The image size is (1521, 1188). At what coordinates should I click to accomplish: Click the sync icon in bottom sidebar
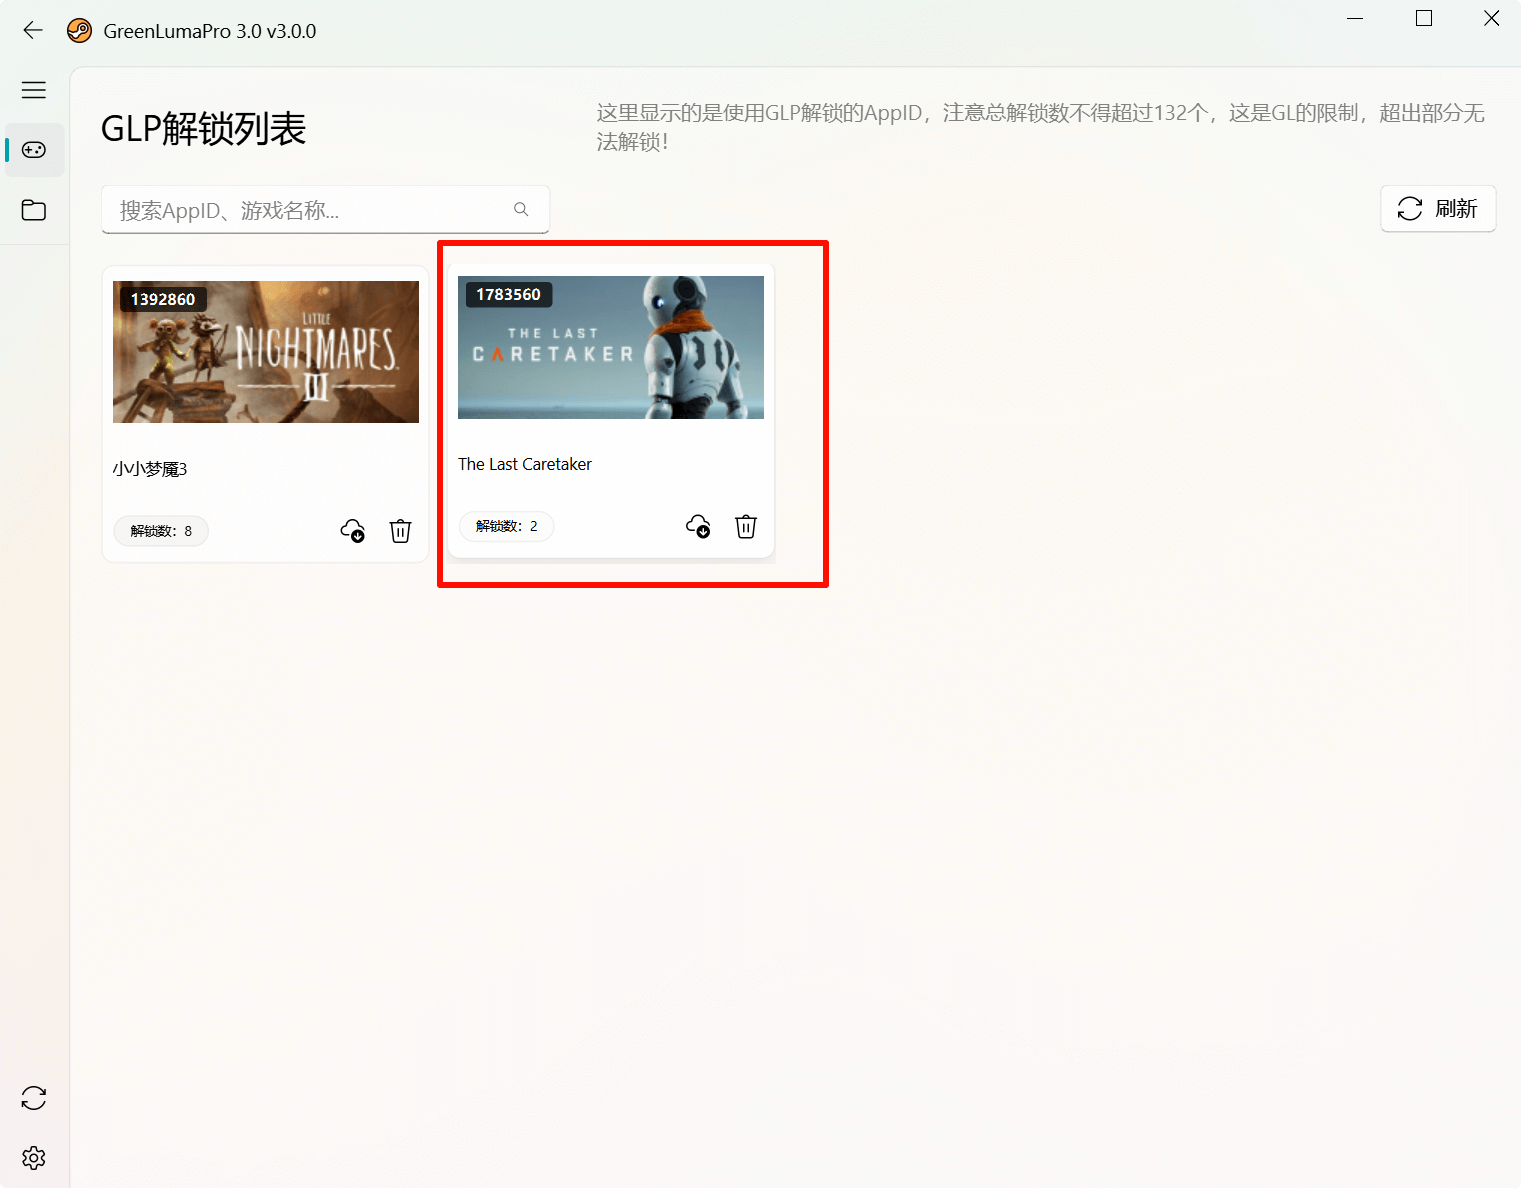coord(34,1098)
